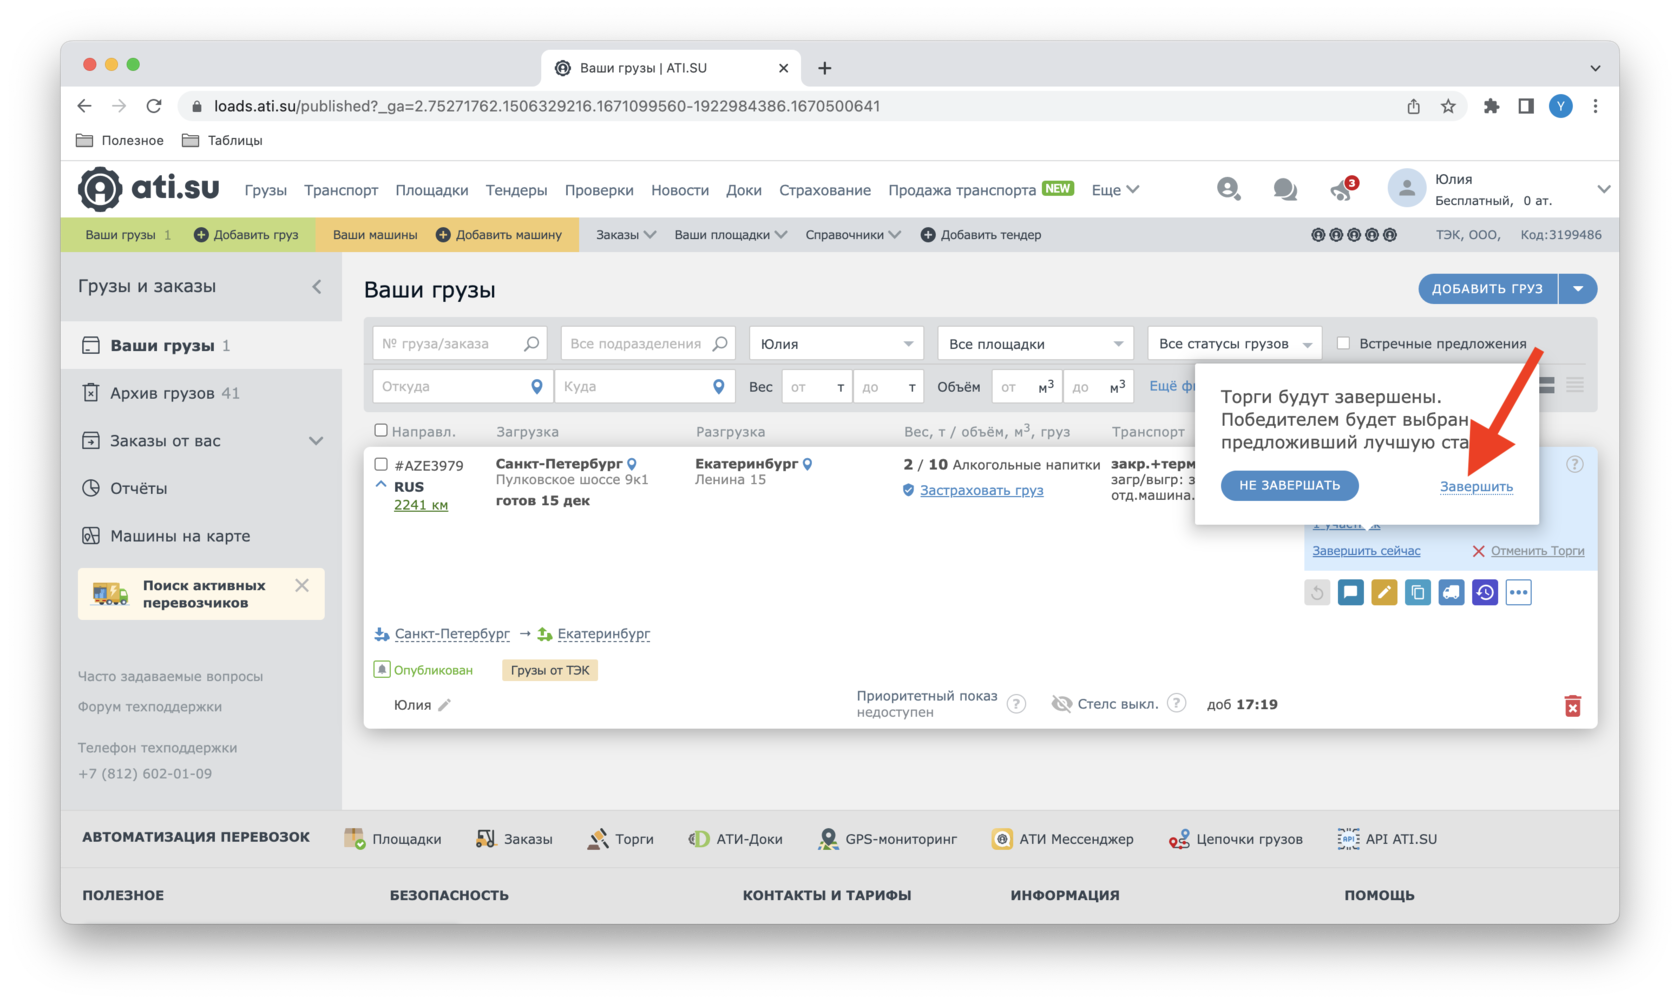Click ДОБАВИТЬ ГРУЗ button
The height and width of the screenshot is (1004, 1680).
[1488, 289]
